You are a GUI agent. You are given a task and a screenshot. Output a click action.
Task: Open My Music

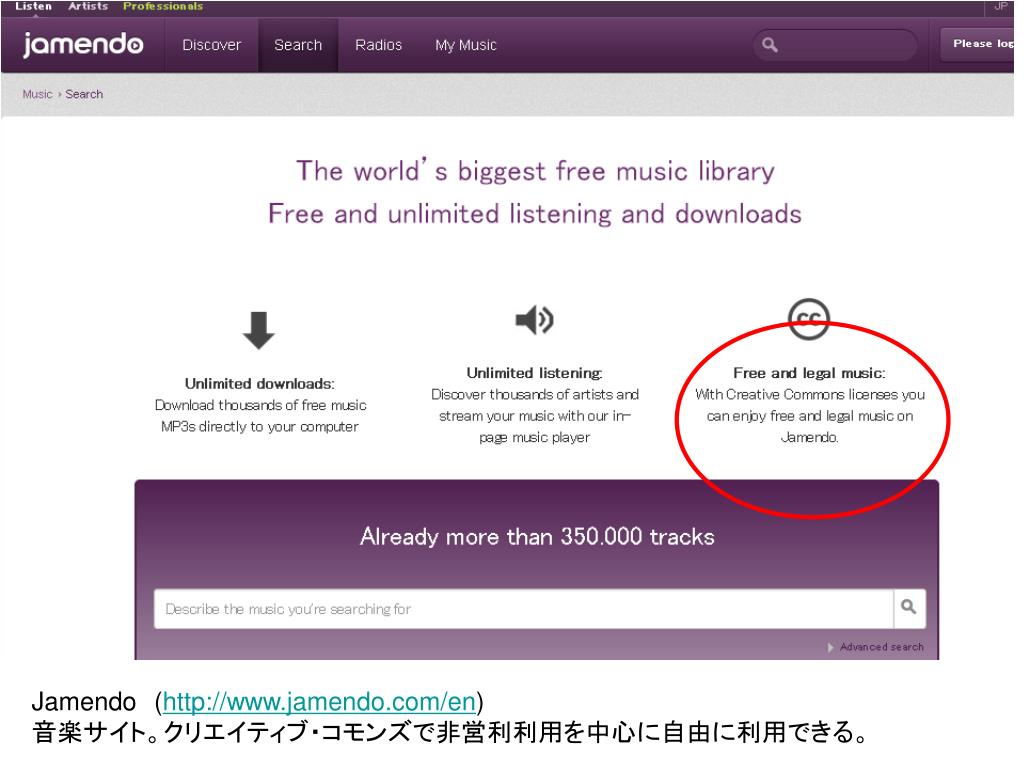pos(466,45)
